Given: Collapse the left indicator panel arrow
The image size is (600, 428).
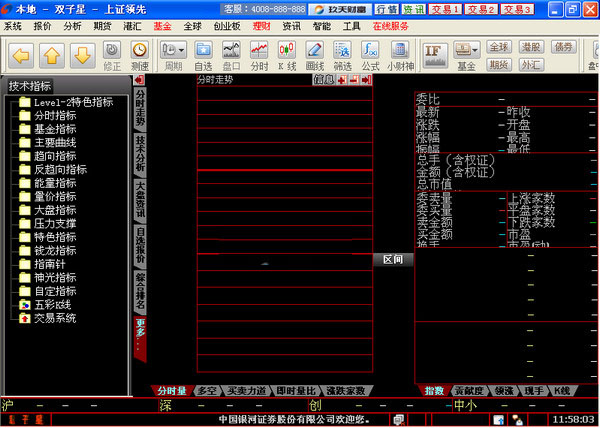Looking at the screenshot, I should [139, 83].
